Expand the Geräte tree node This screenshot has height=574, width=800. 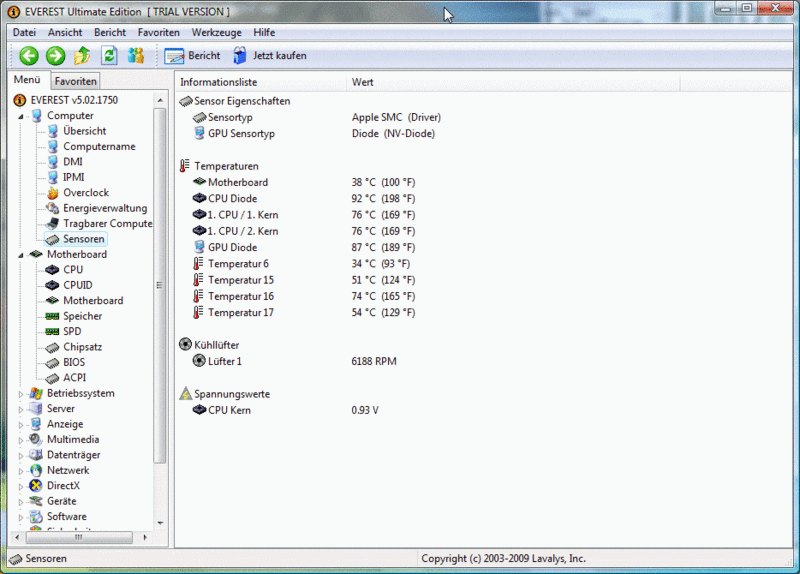(x=21, y=502)
